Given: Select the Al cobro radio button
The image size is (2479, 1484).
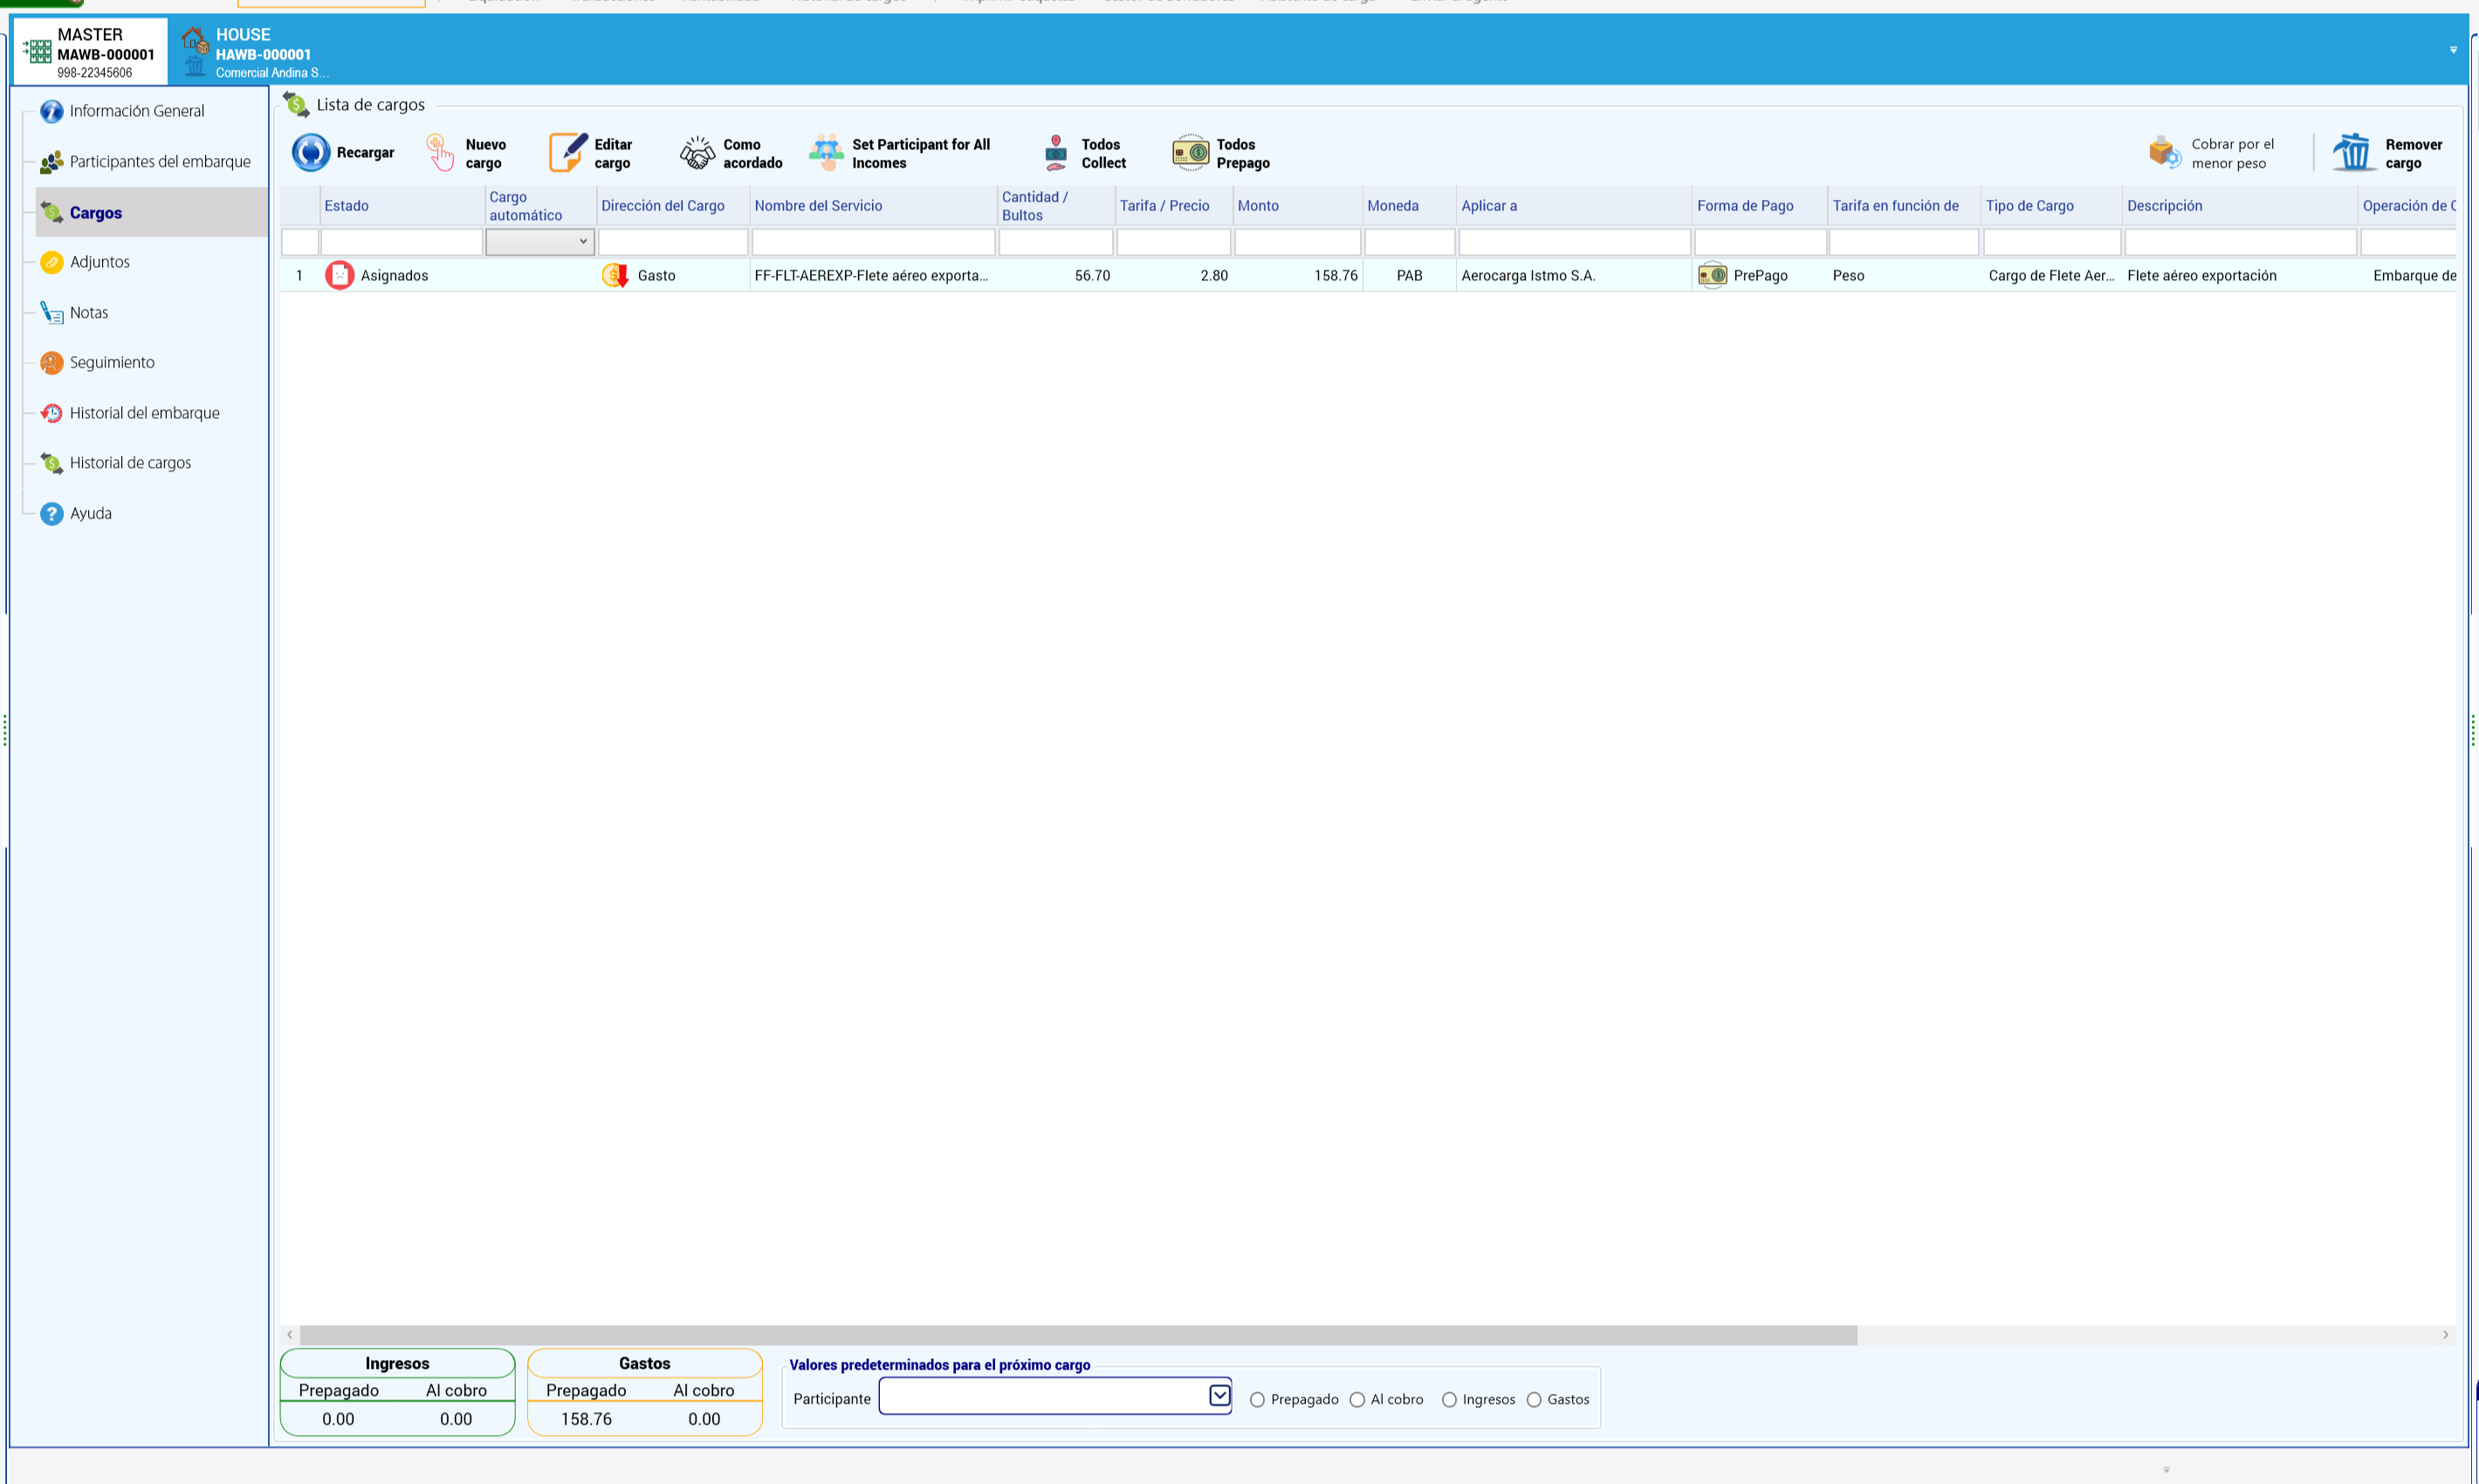Looking at the screenshot, I should tap(1357, 1400).
